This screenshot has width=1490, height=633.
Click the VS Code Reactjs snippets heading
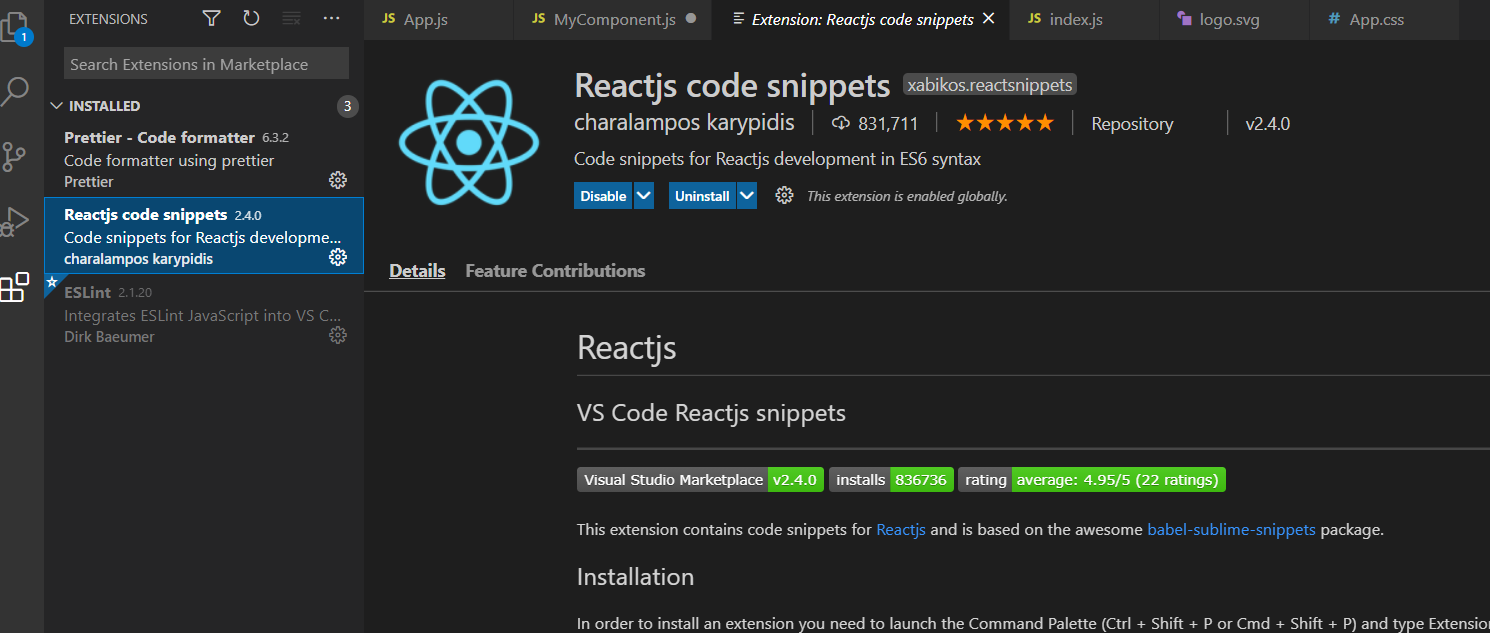click(x=711, y=413)
